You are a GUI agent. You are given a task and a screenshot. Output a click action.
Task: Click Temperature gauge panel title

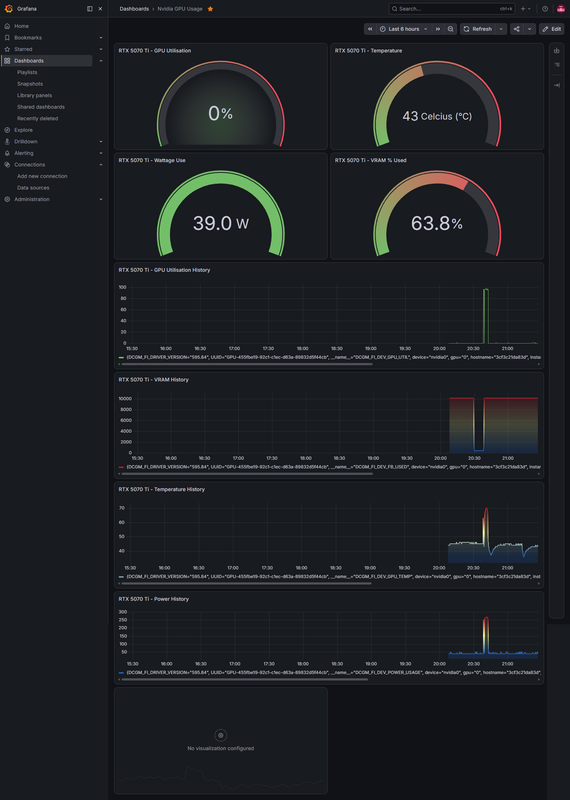click(x=368, y=51)
